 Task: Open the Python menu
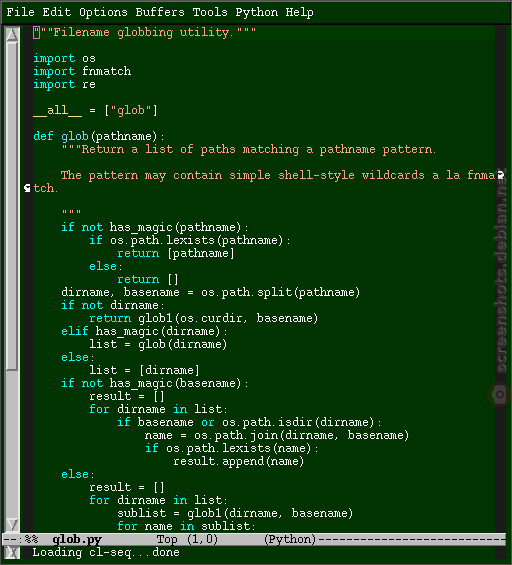[x=257, y=12]
